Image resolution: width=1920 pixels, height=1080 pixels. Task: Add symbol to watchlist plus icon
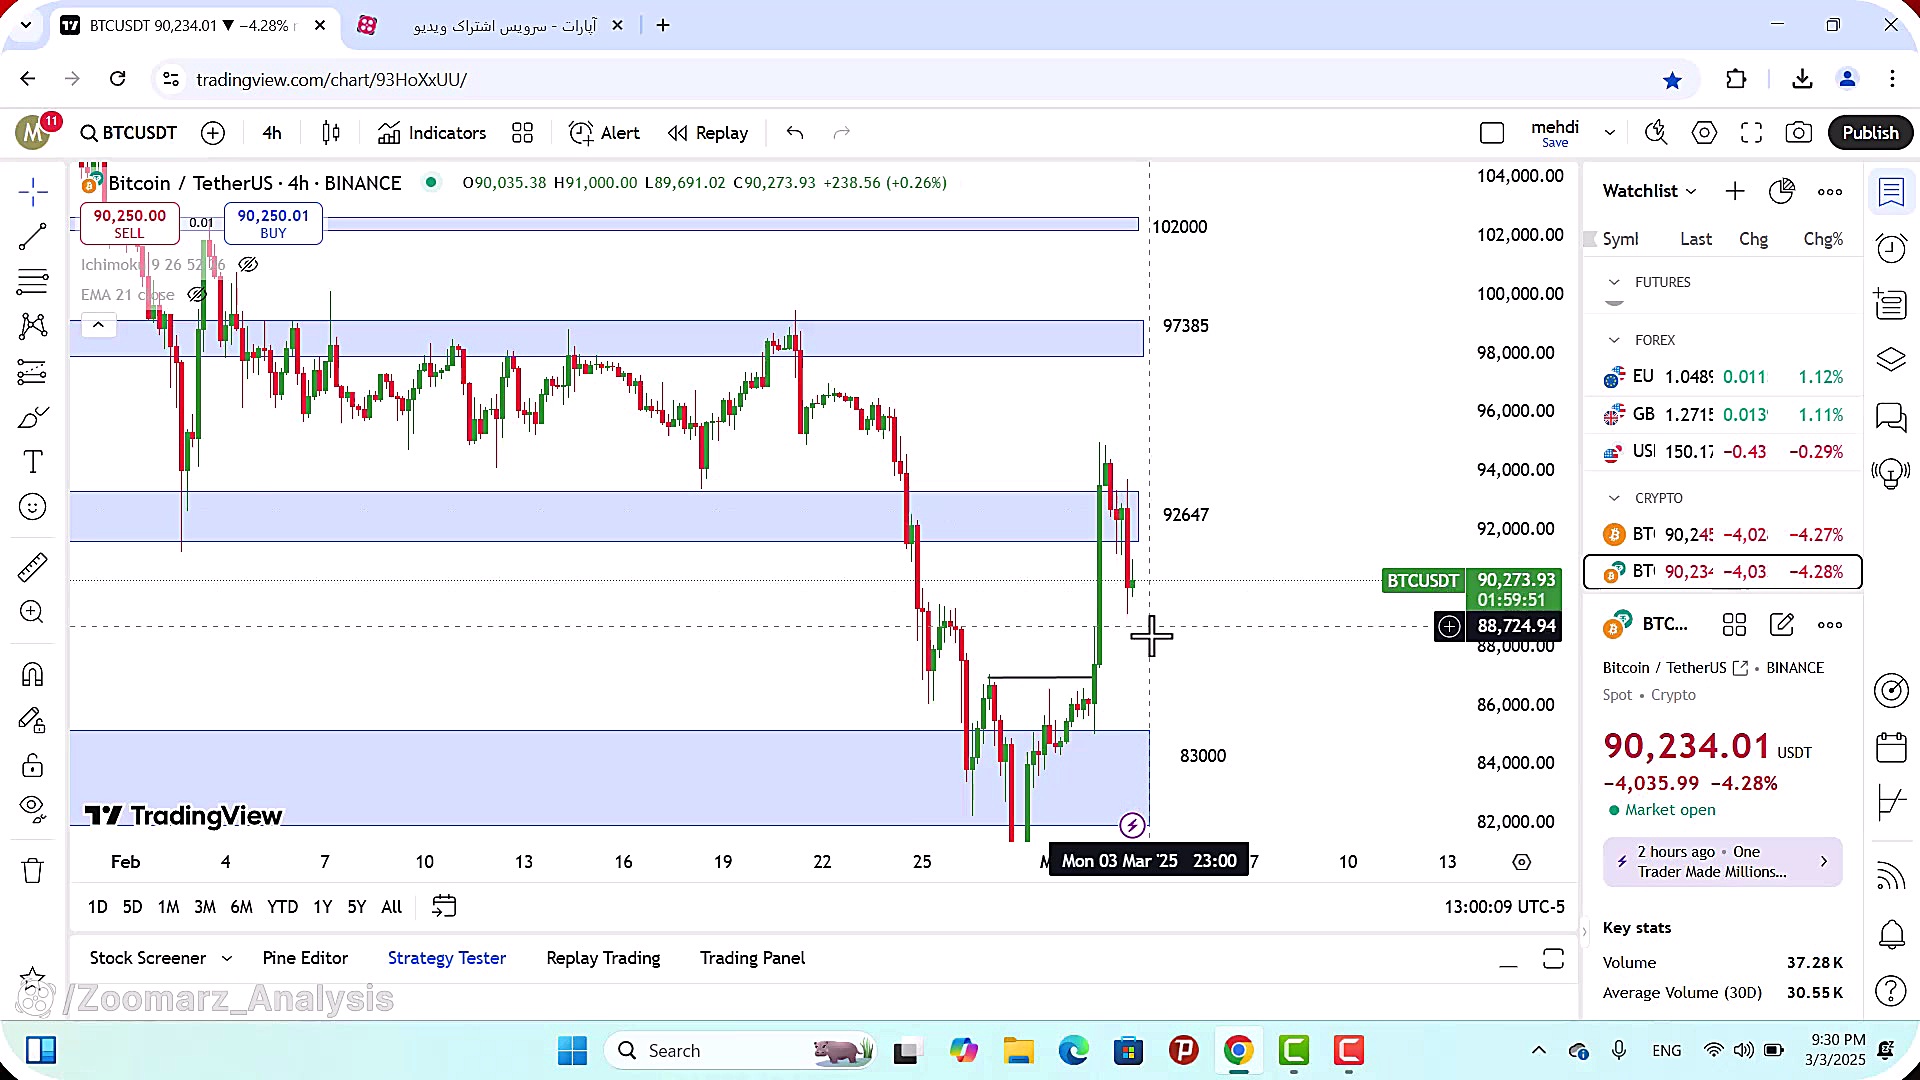click(1735, 191)
